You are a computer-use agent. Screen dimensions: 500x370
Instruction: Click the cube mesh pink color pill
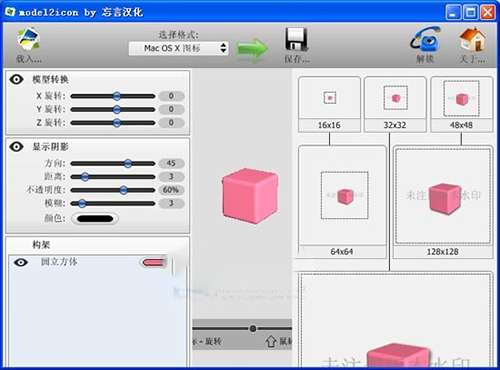click(154, 263)
